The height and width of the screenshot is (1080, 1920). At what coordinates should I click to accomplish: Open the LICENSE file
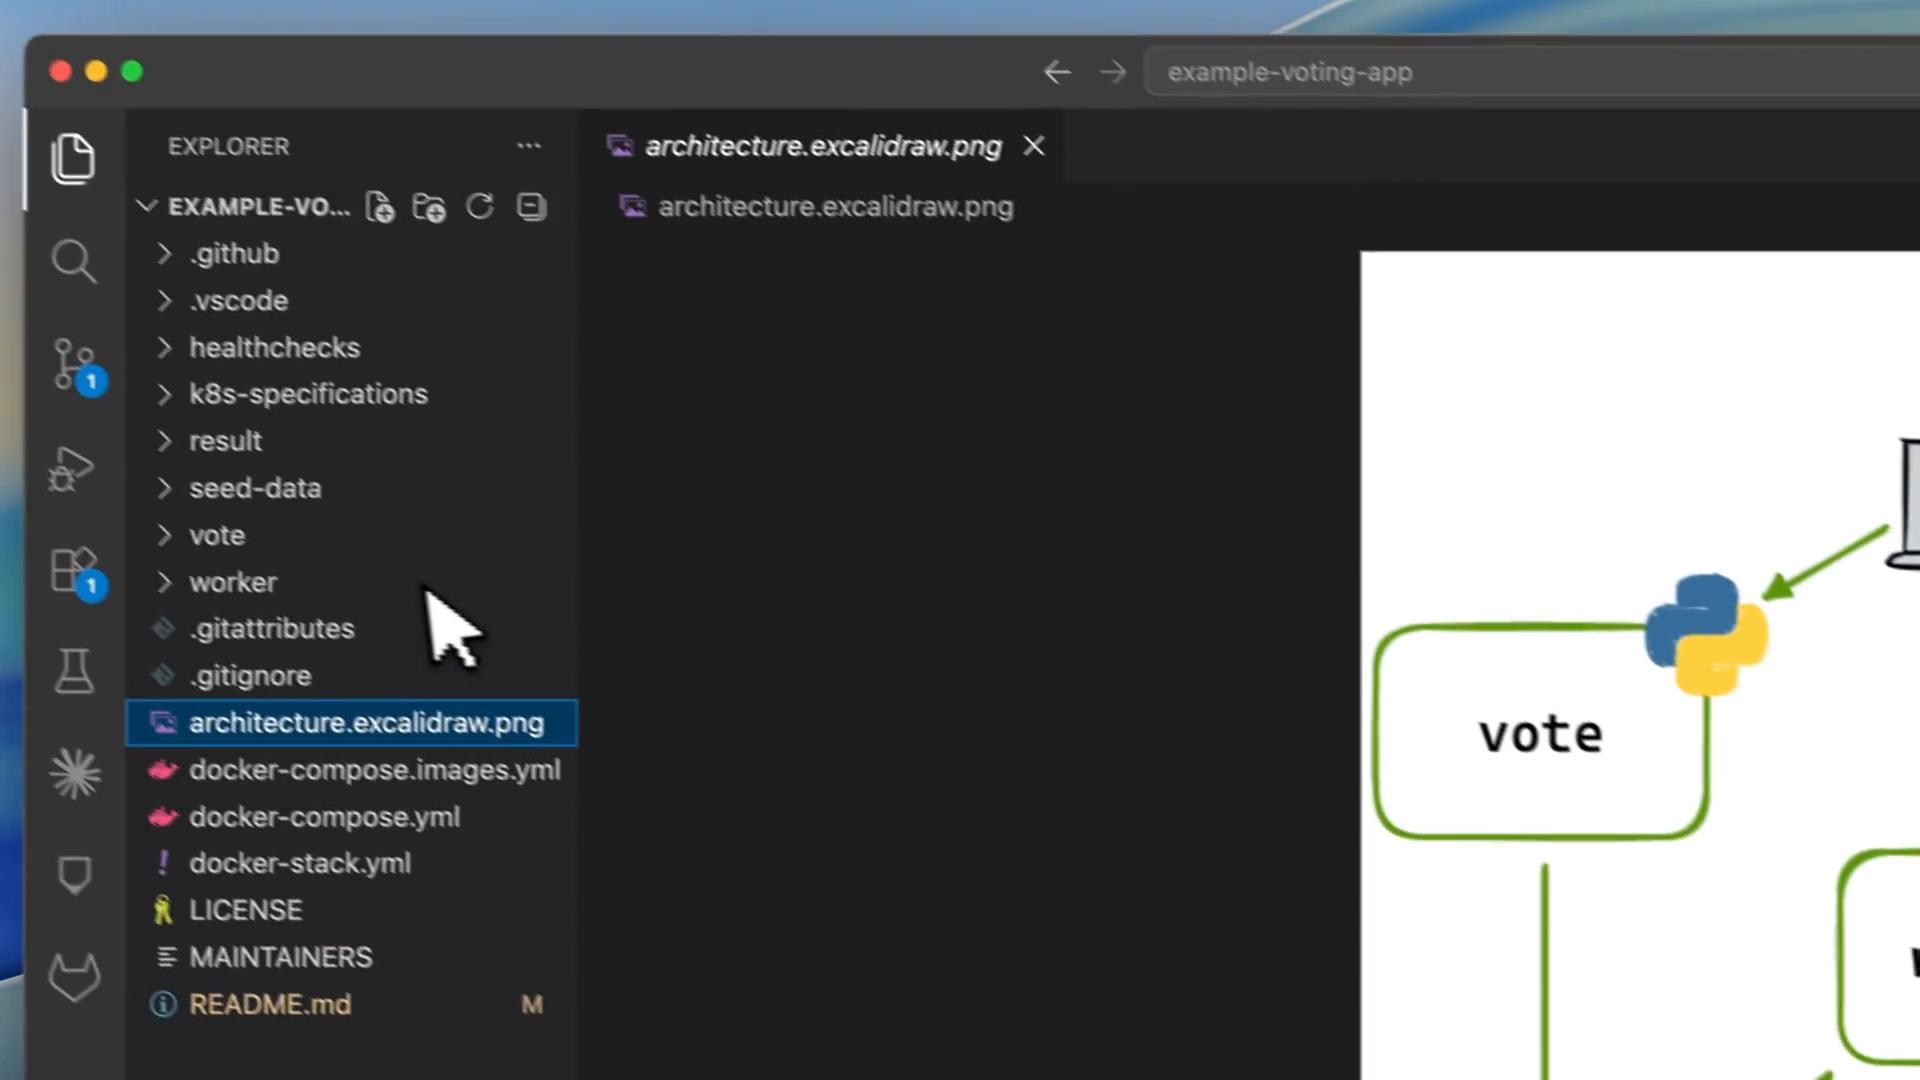(351, 910)
